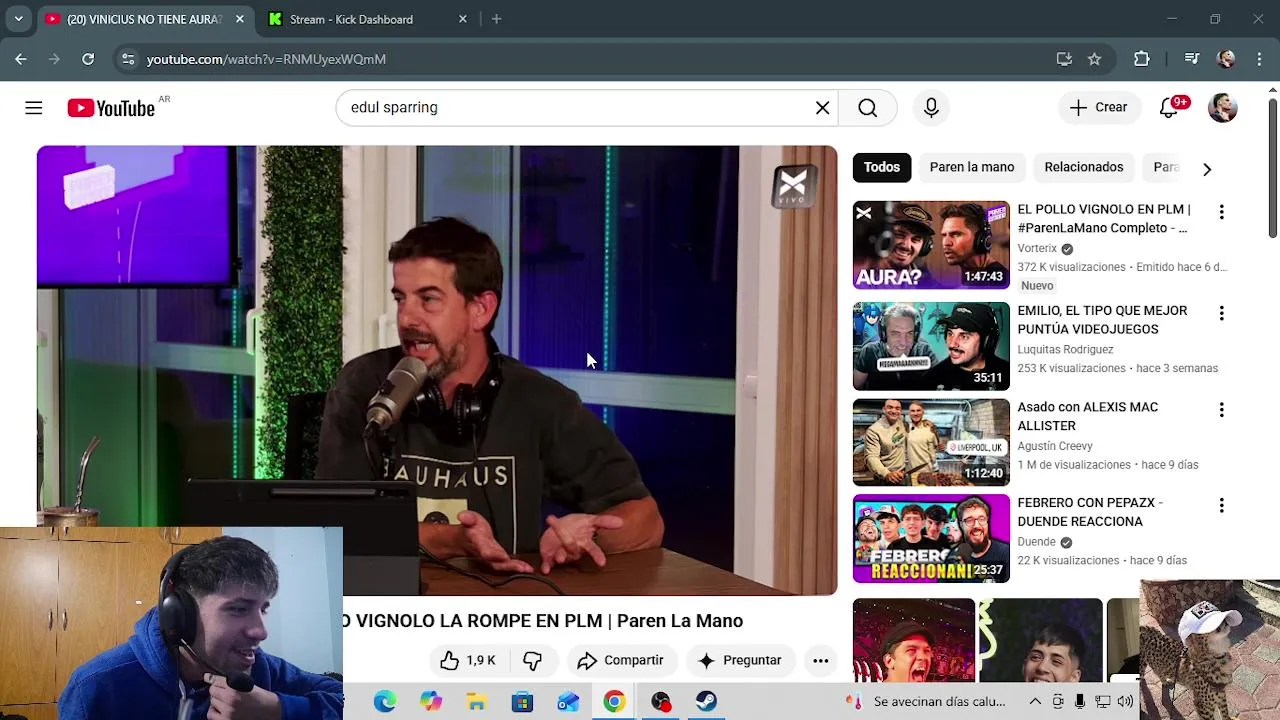
Task: Show next filter chips with right arrow
Action: point(1207,169)
